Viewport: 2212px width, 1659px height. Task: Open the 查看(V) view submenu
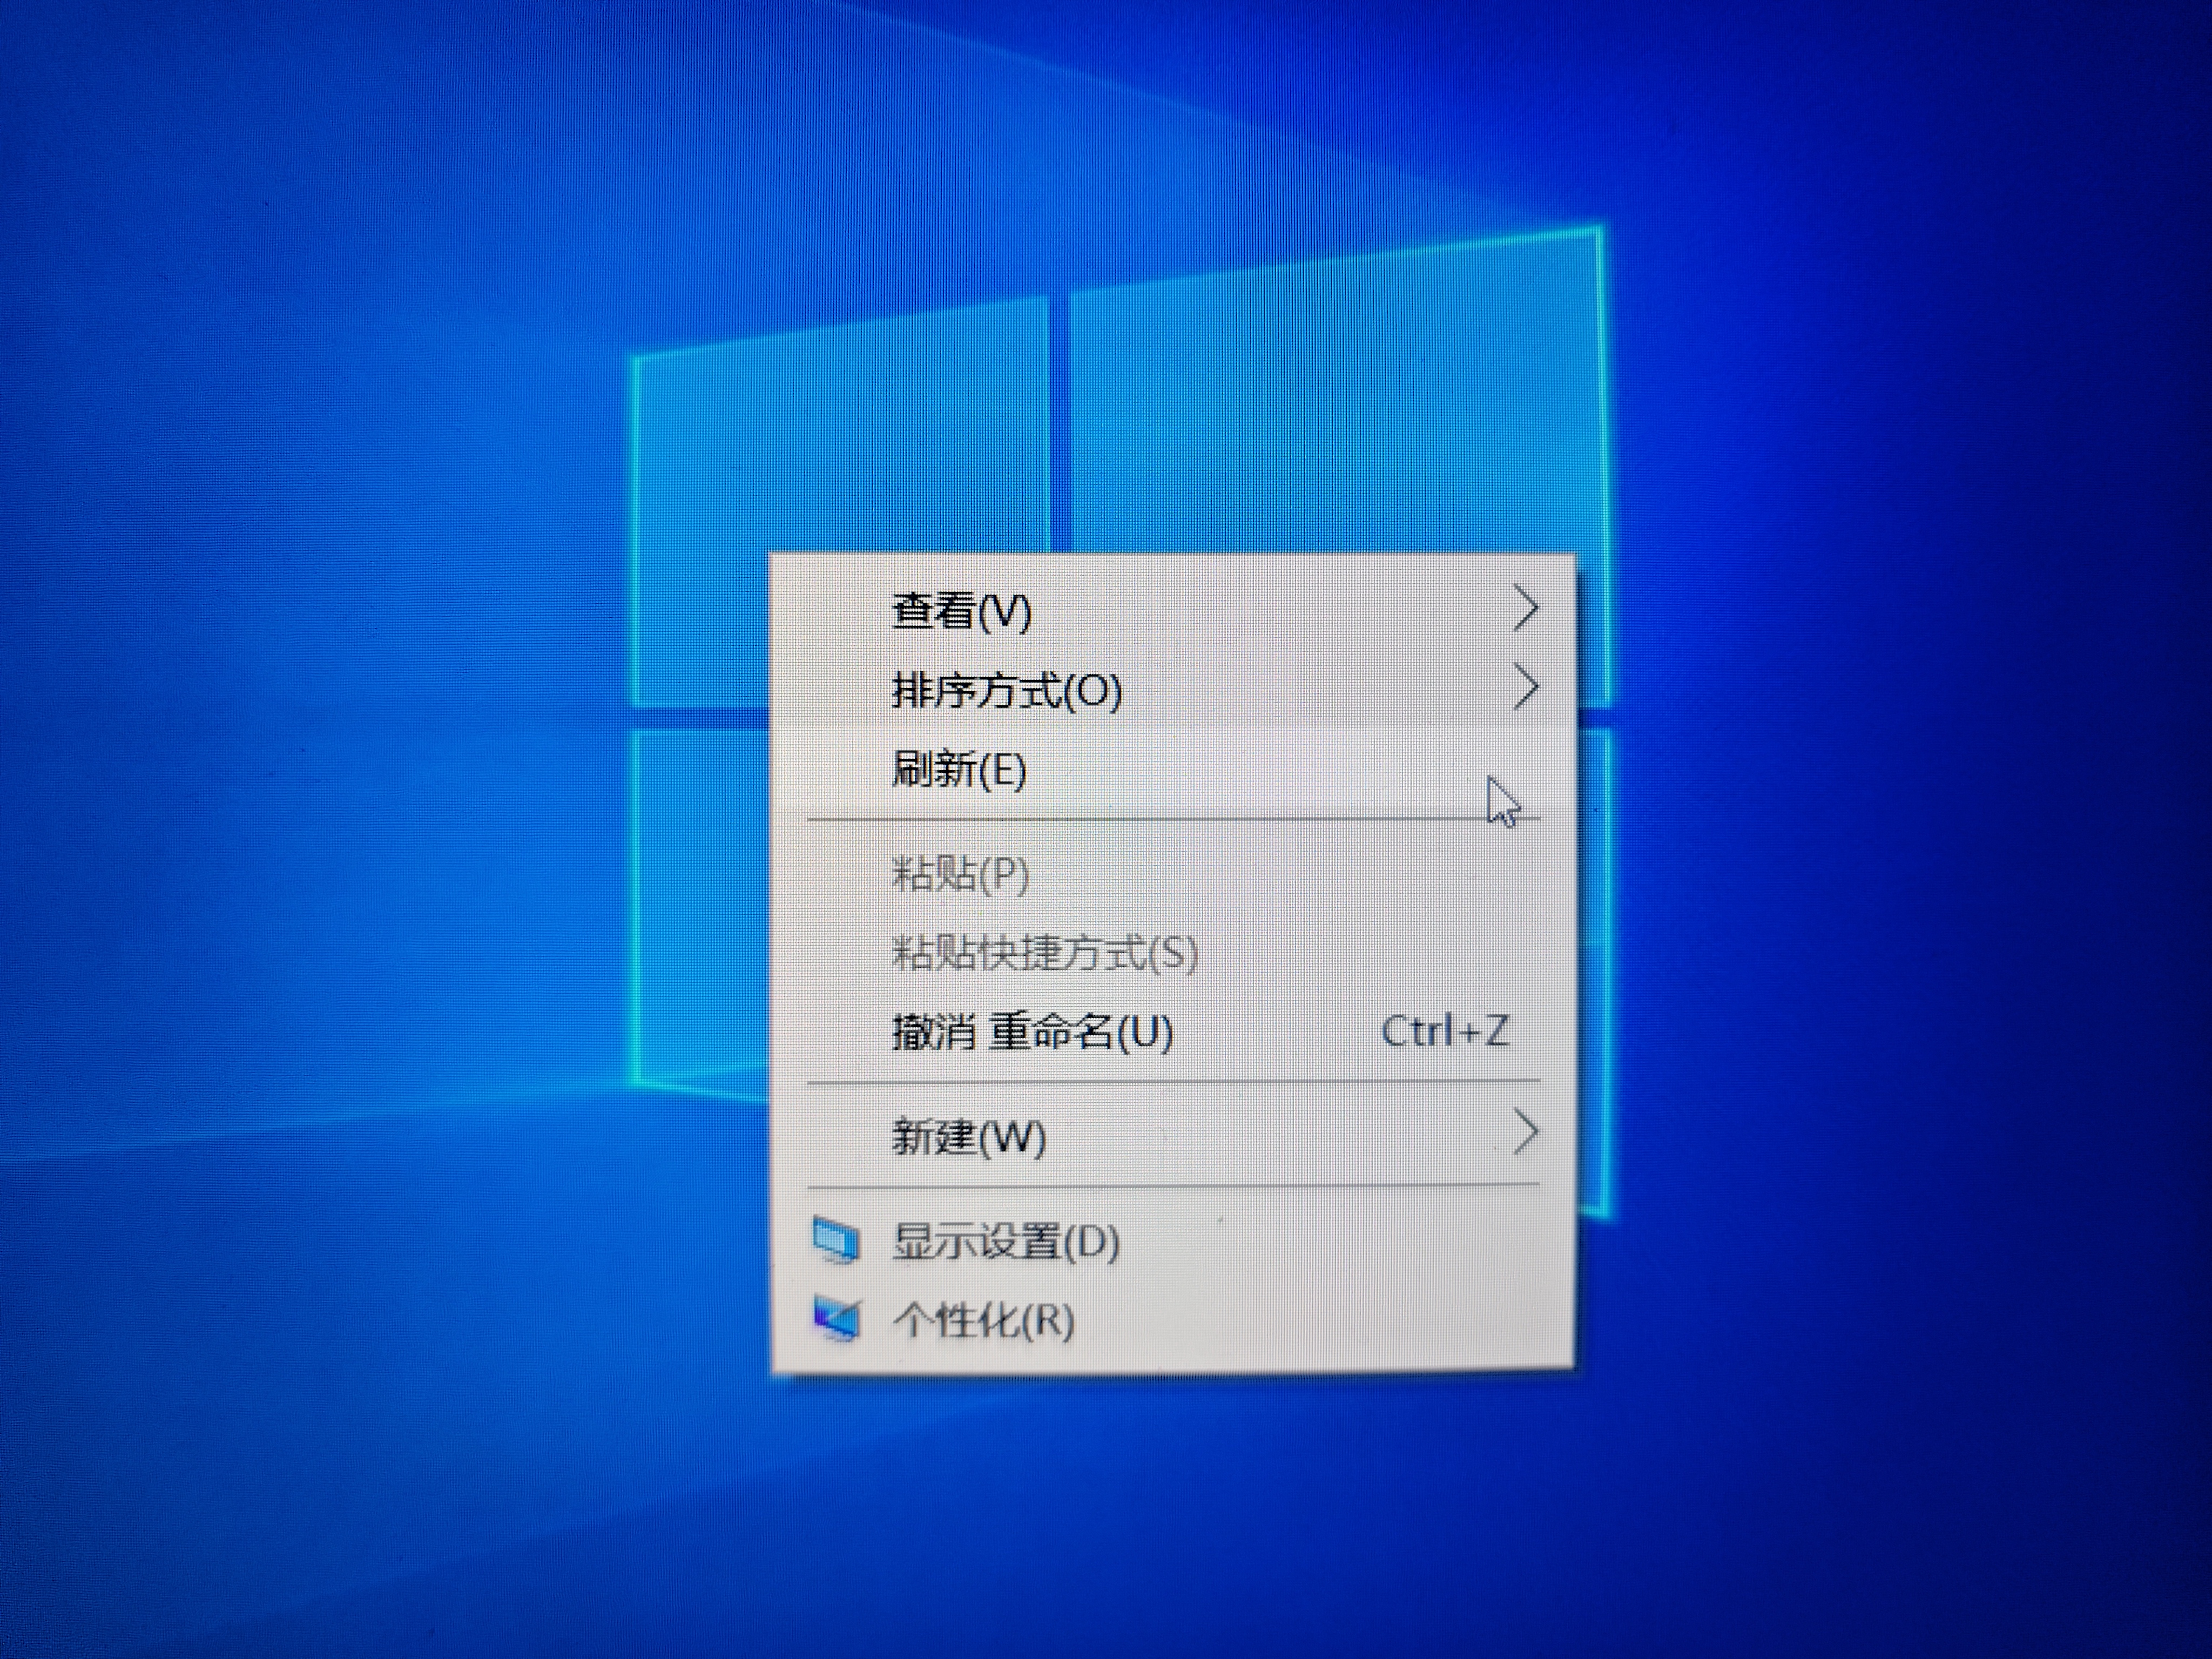[1172, 610]
